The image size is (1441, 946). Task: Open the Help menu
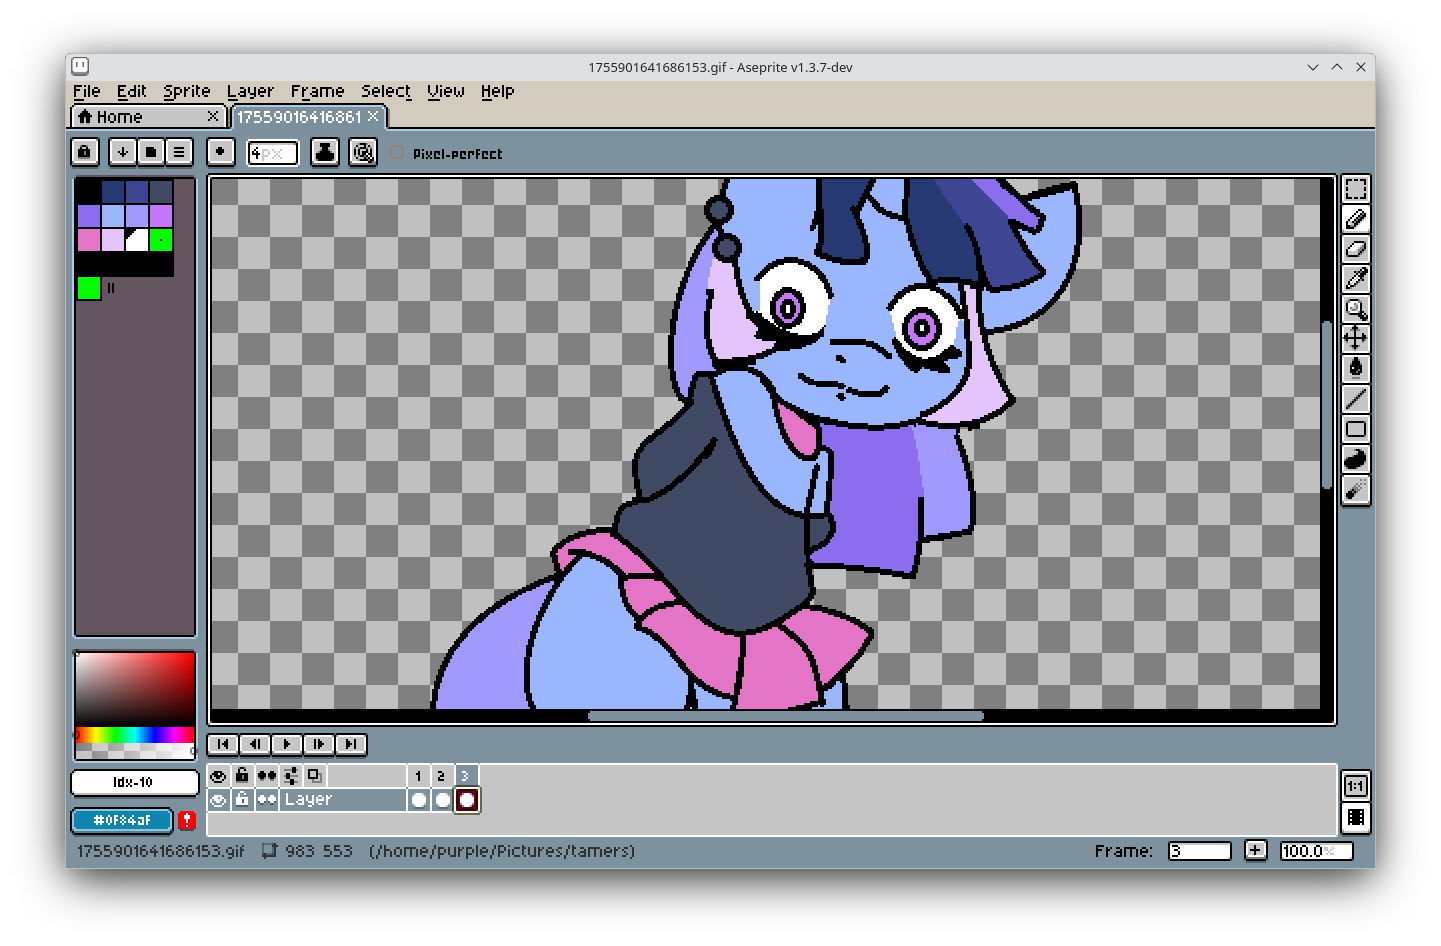point(497,91)
